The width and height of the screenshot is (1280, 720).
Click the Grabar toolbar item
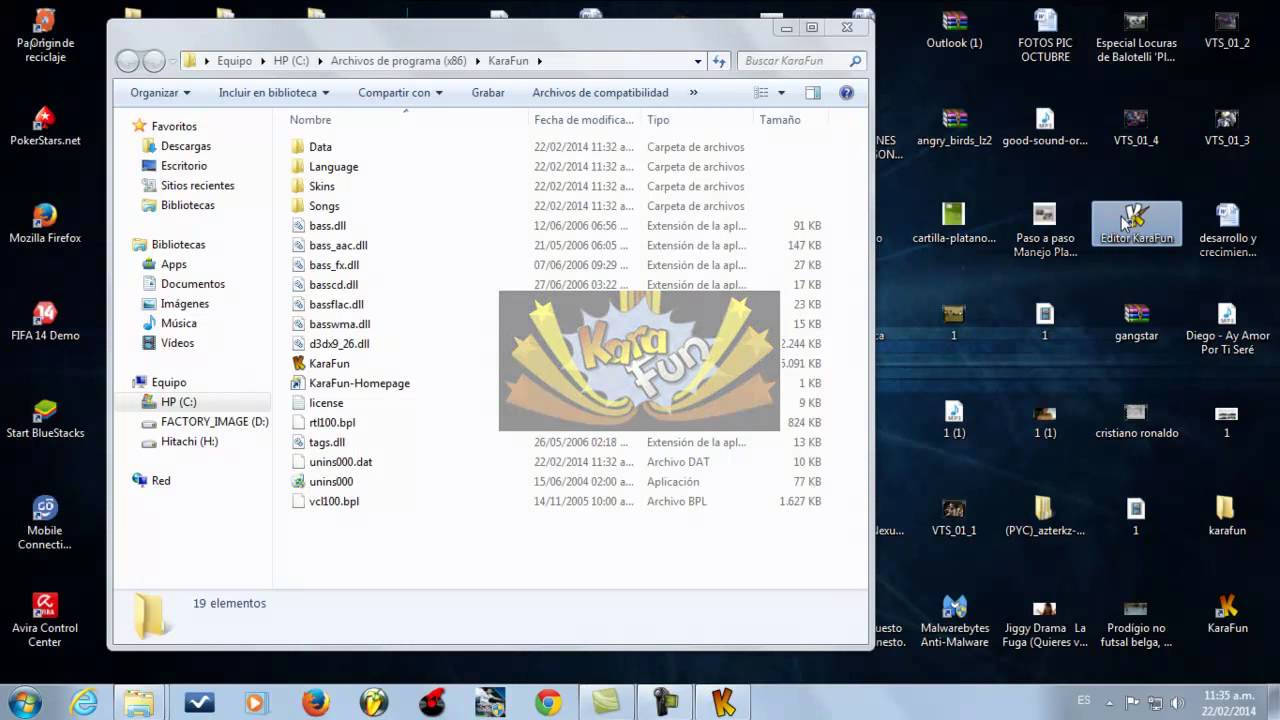pos(488,93)
